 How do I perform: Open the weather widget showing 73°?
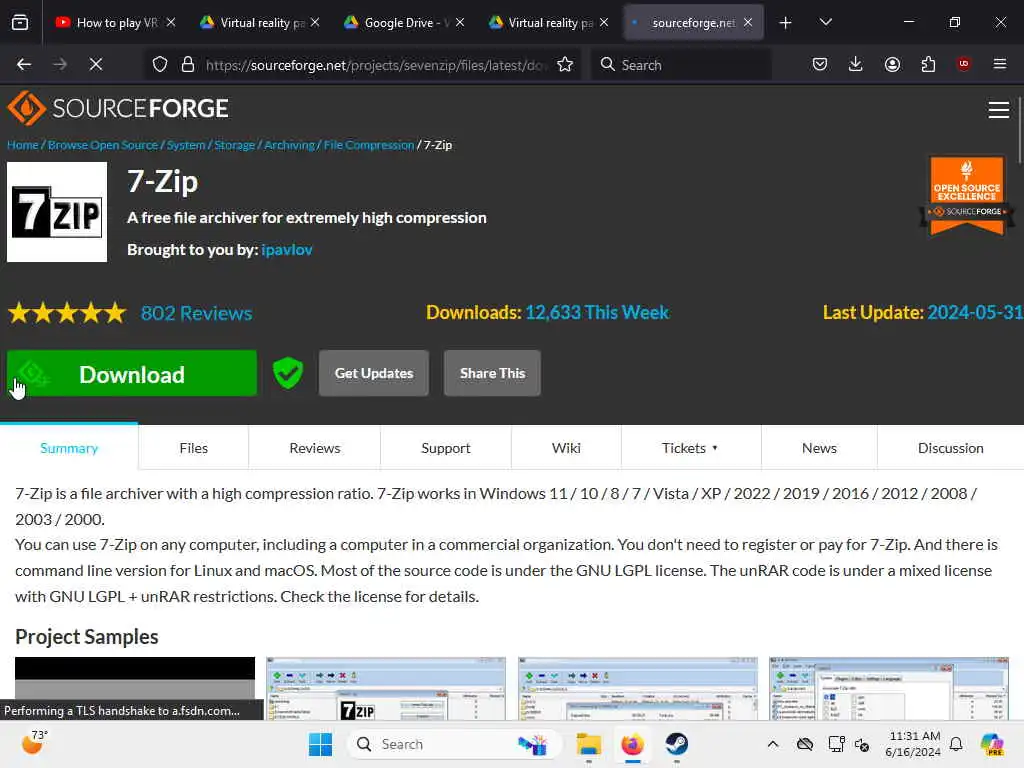33,743
